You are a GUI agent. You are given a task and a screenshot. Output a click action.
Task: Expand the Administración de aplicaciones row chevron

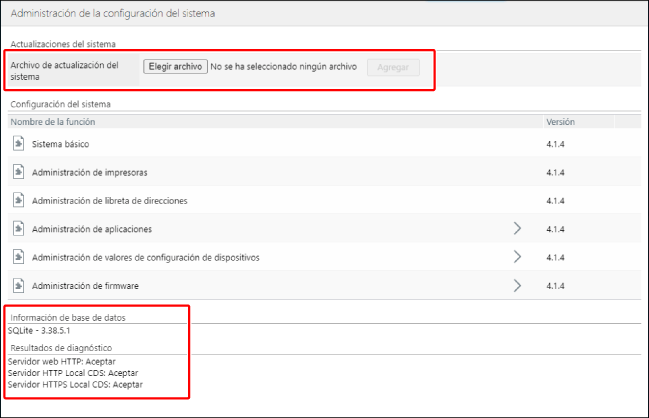click(517, 228)
